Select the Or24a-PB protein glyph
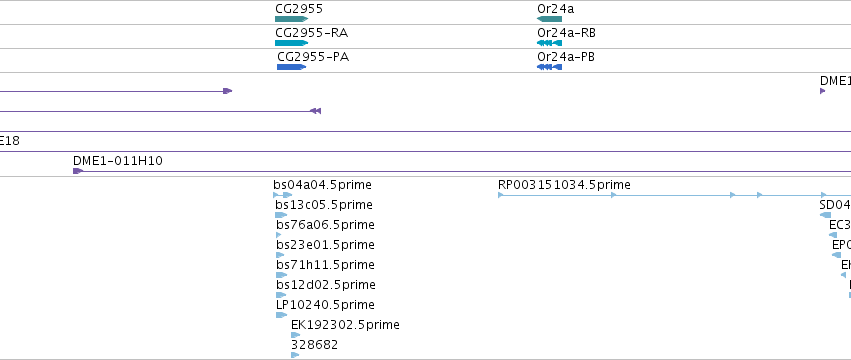Viewport: 851px width, 360px height. click(x=549, y=67)
